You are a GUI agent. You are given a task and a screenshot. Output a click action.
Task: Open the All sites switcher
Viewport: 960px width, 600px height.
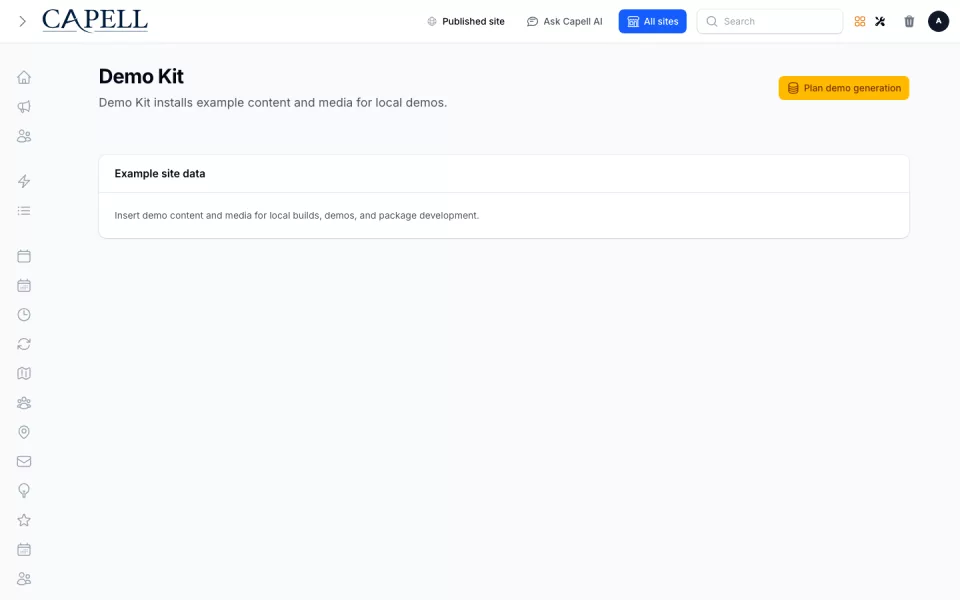click(x=652, y=21)
